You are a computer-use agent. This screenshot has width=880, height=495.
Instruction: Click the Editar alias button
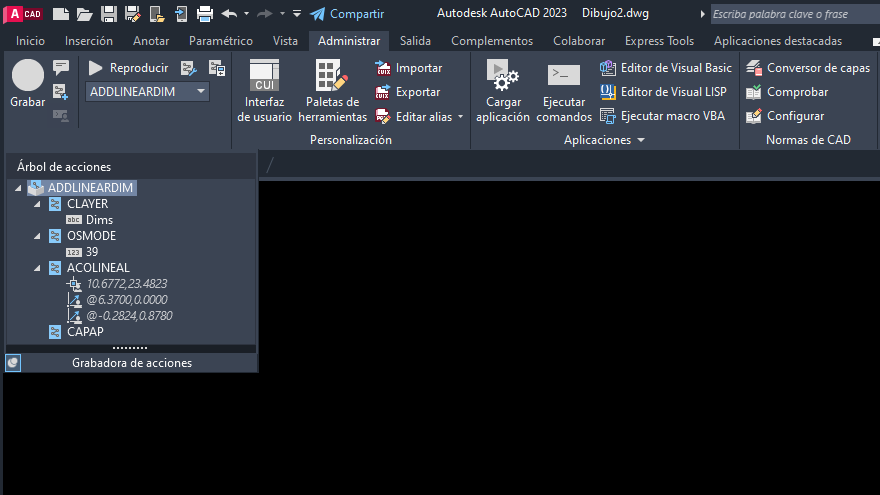[x=414, y=117]
